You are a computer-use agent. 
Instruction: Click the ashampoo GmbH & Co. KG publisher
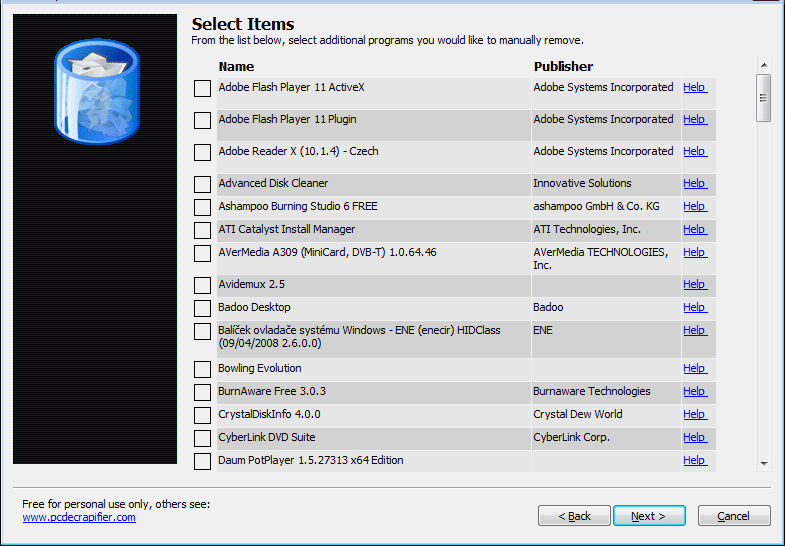[596, 207]
